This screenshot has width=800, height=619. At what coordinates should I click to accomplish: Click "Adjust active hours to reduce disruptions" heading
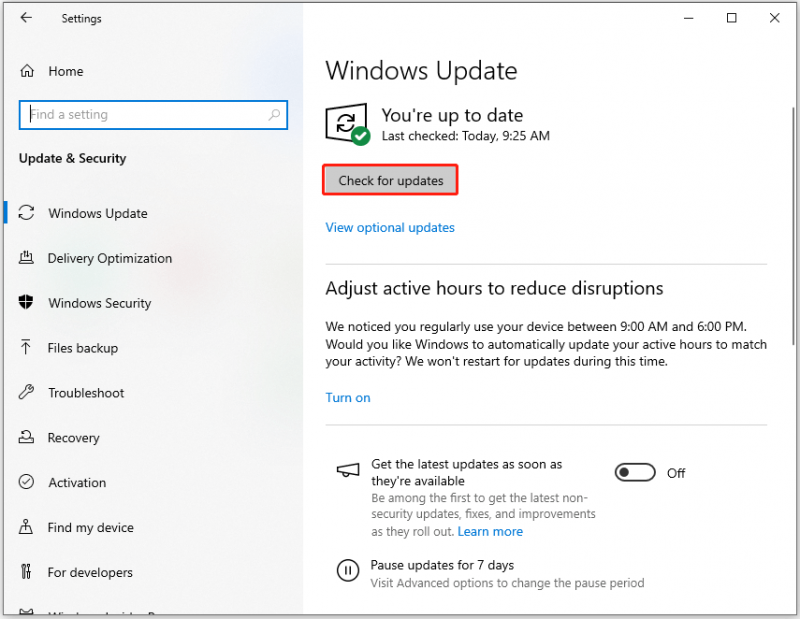[494, 288]
